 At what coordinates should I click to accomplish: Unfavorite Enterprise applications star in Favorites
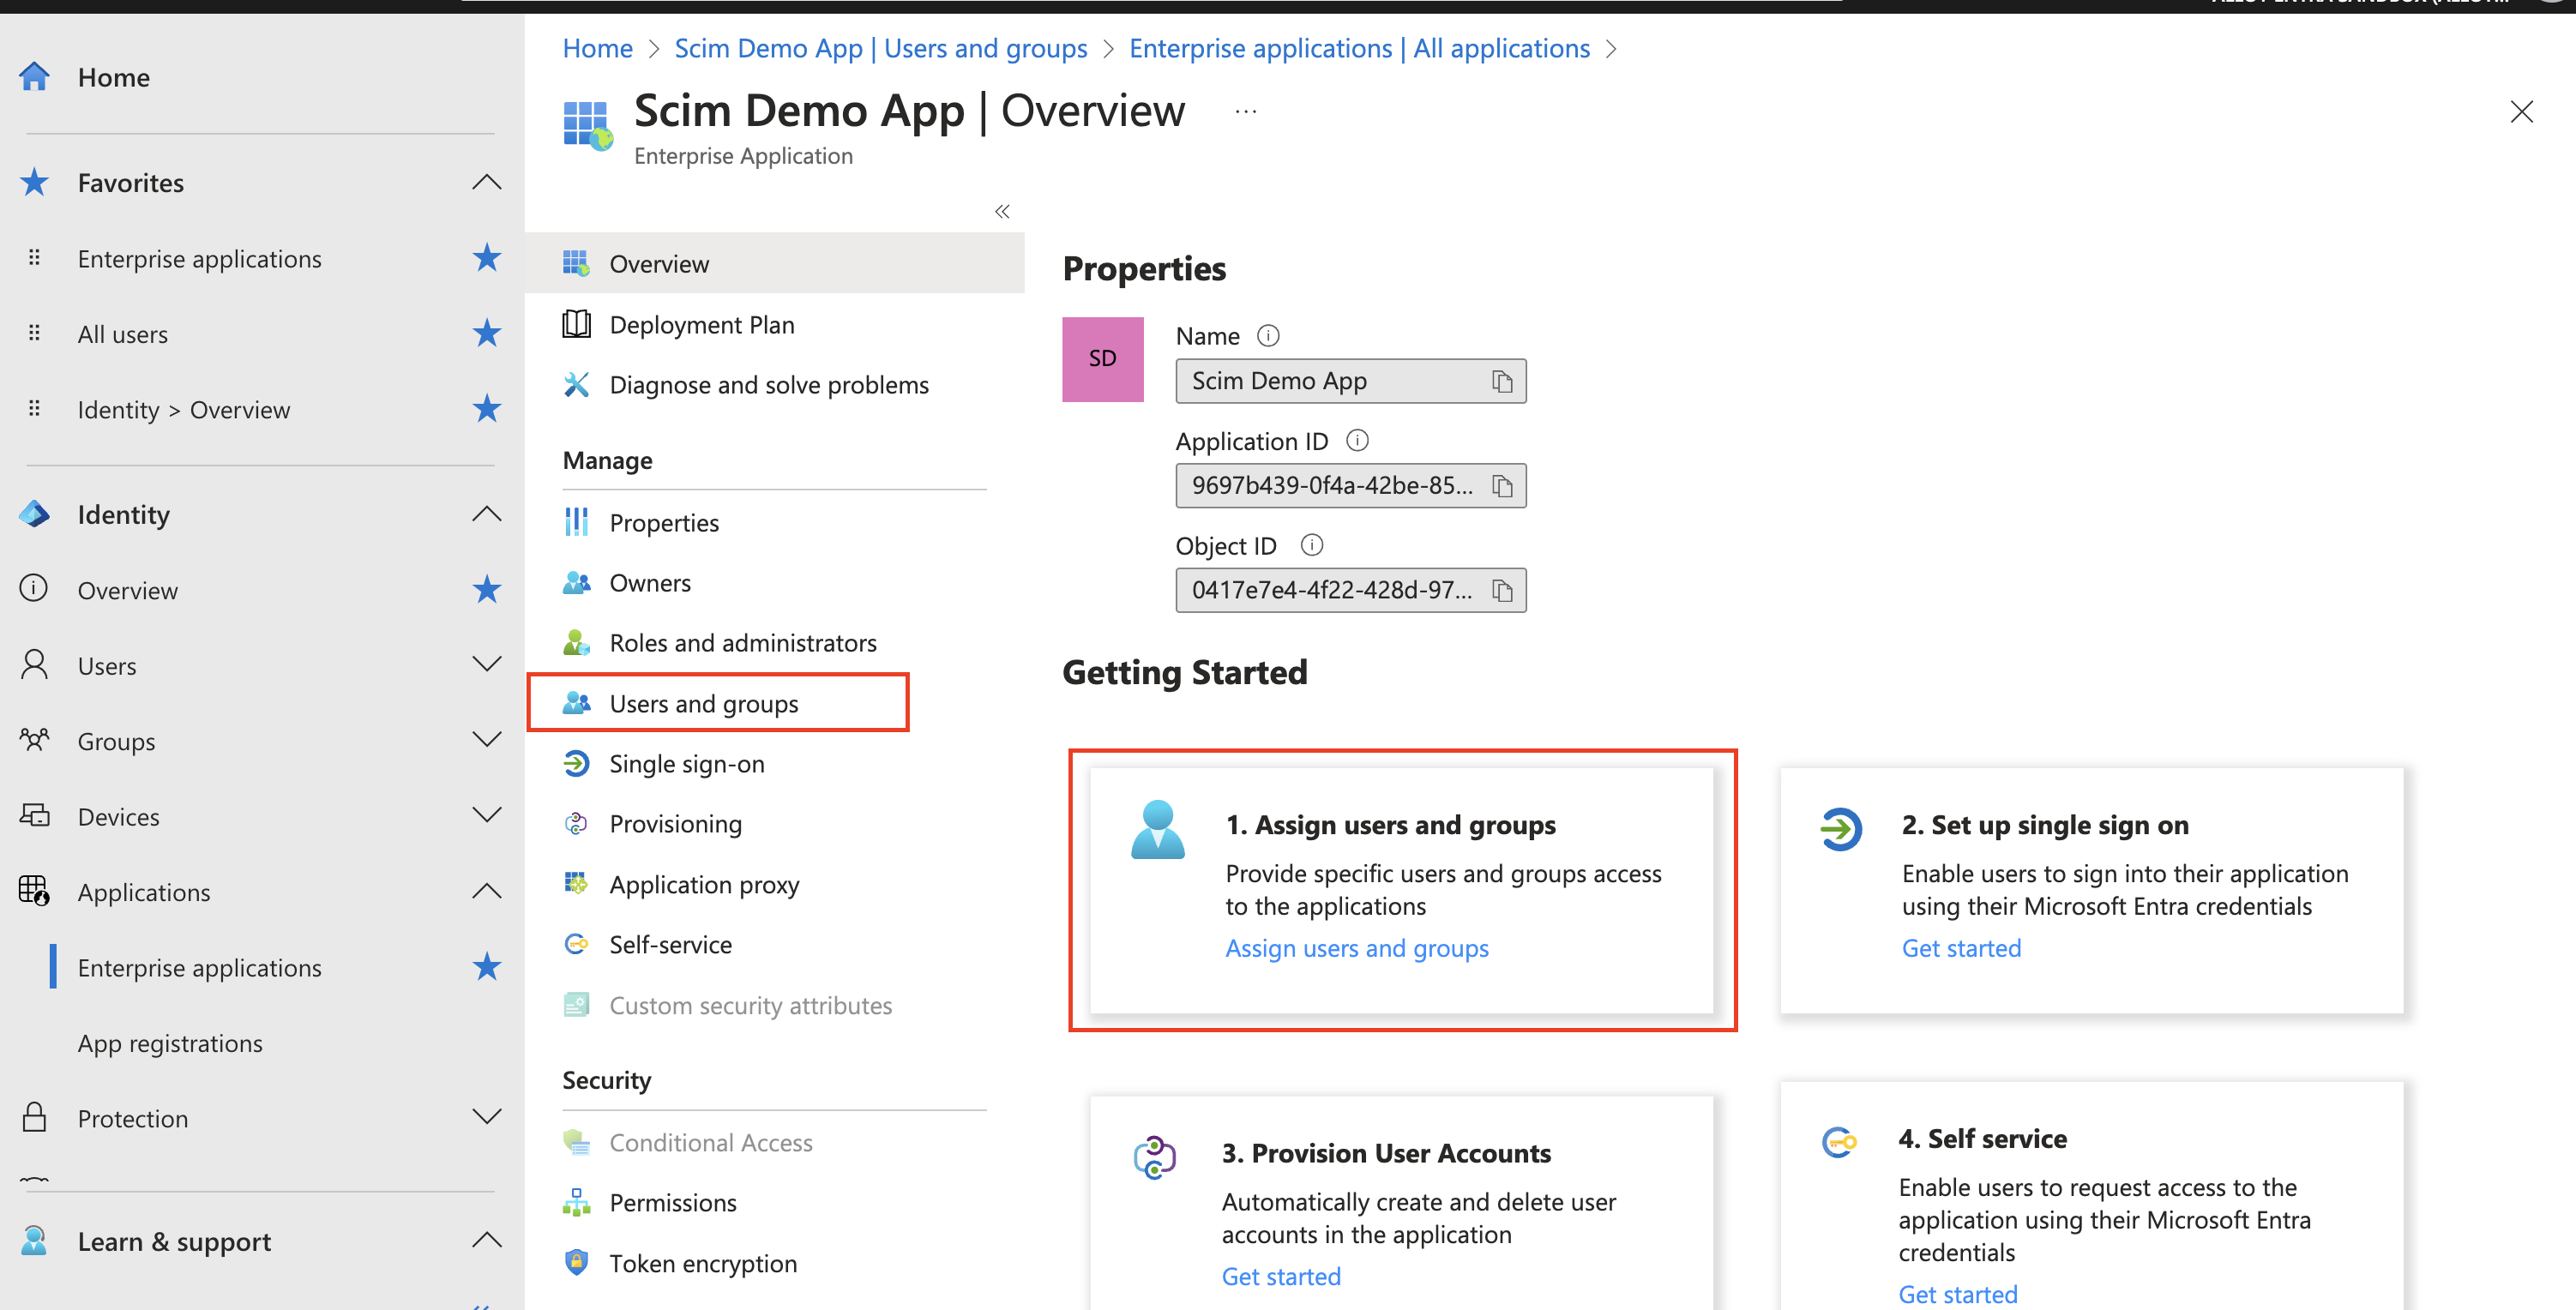[x=486, y=258]
